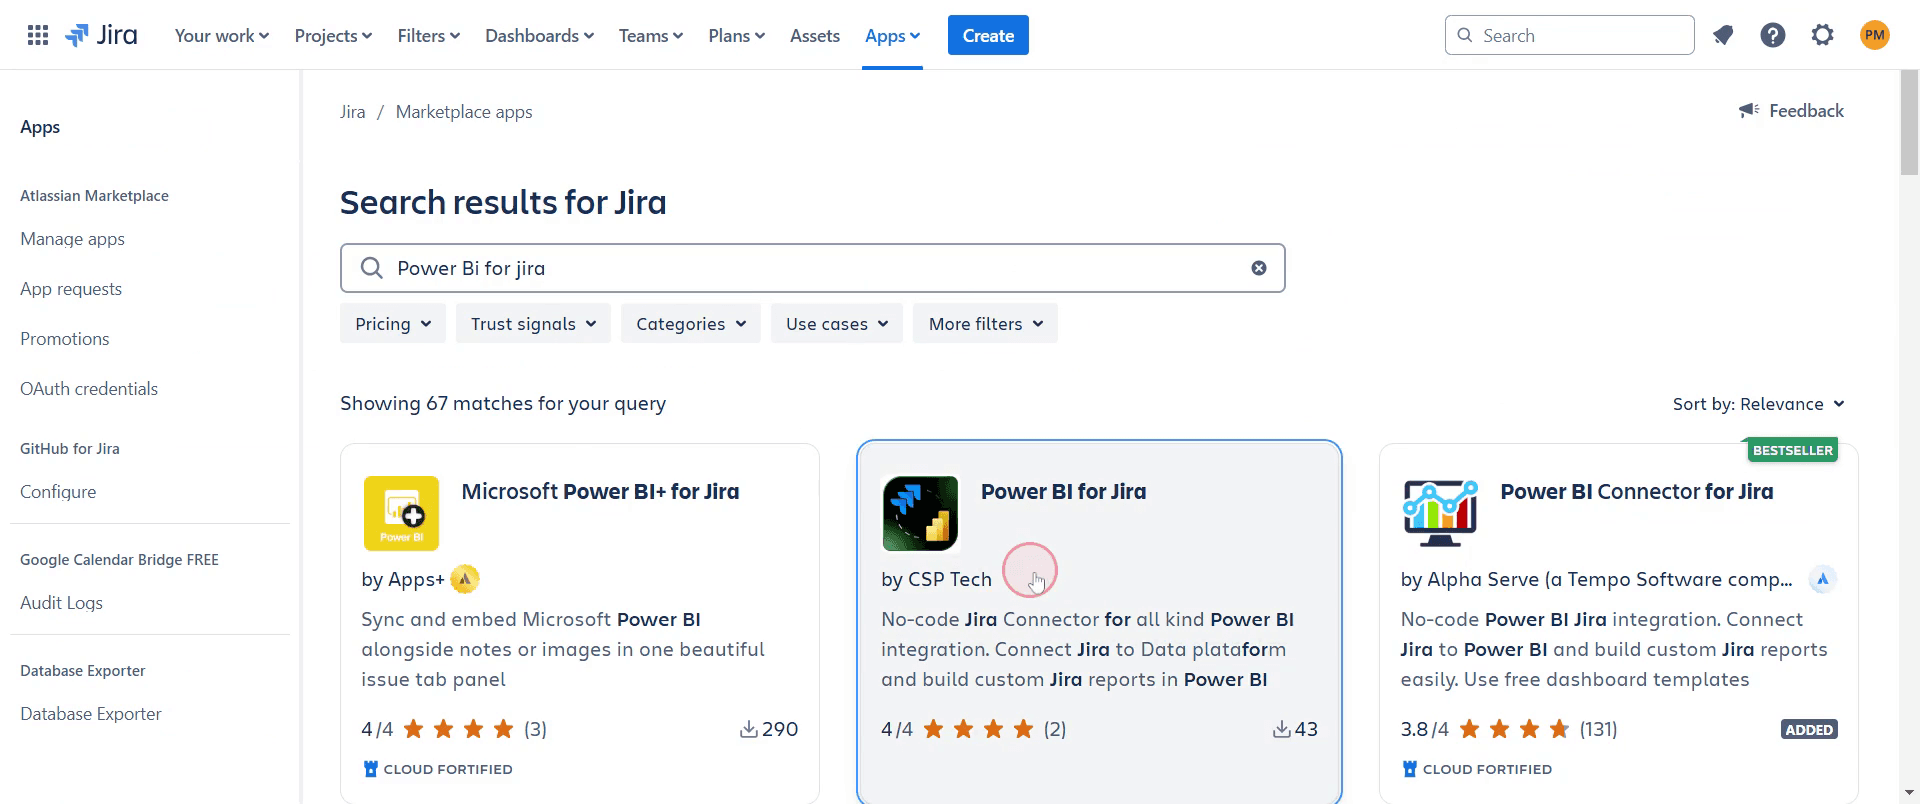Click the scrollbar down arrow
The height and width of the screenshot is (804, 1920).
click(x=1909, y=795)
